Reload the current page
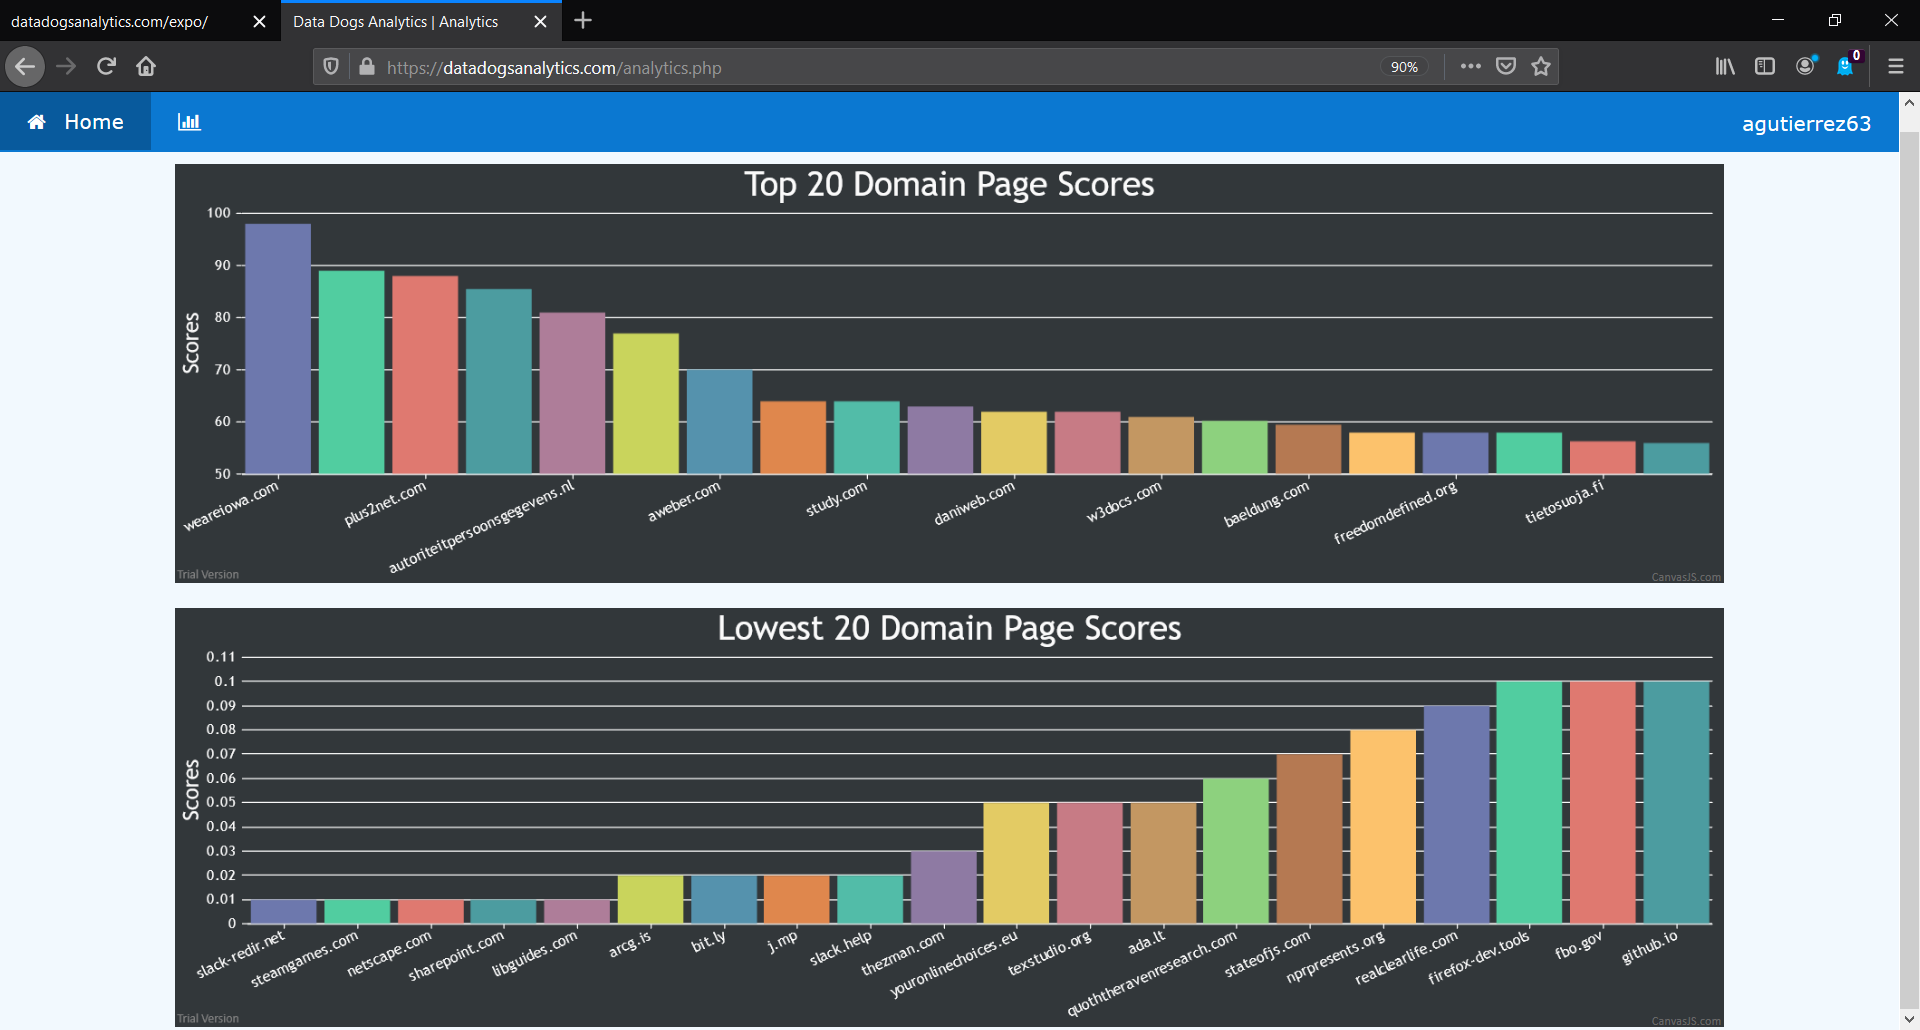 pyautogui.click(x=106, y=67)
